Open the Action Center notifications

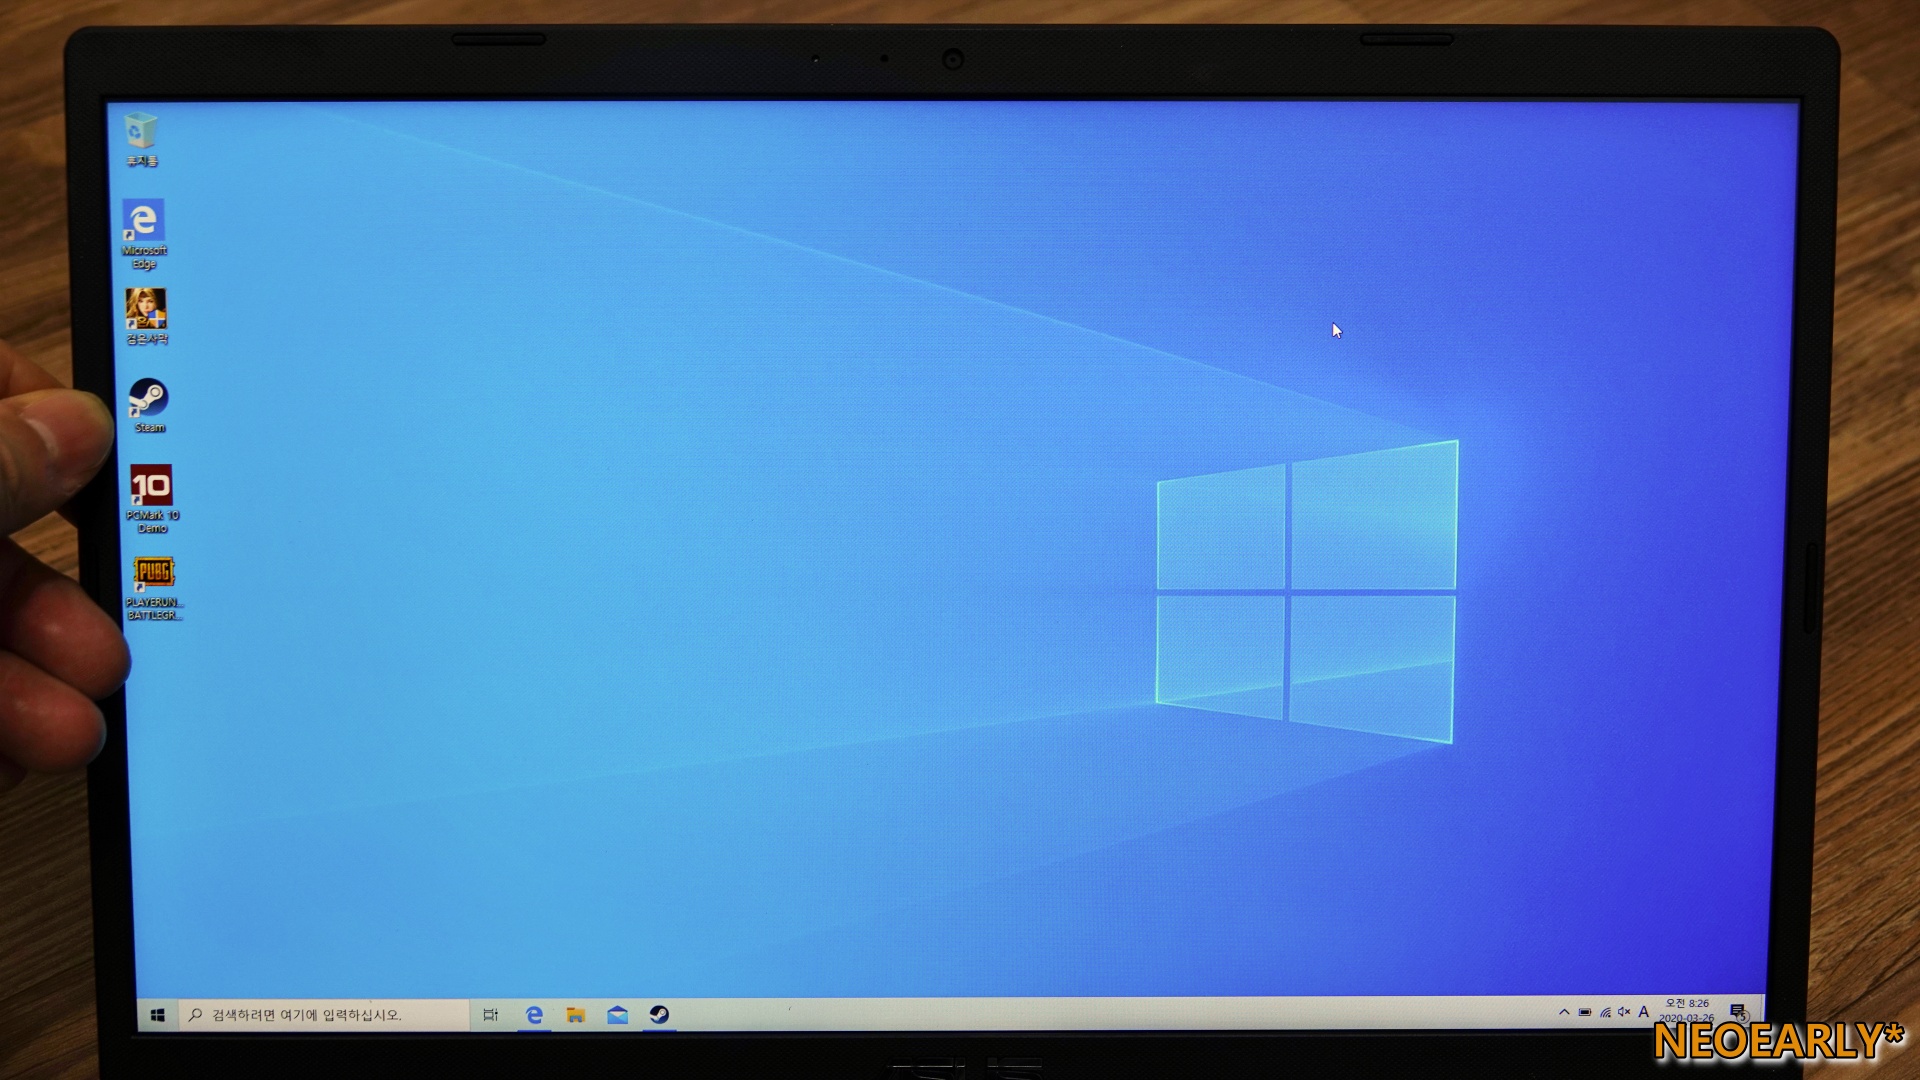(x=1738, y=1012)
